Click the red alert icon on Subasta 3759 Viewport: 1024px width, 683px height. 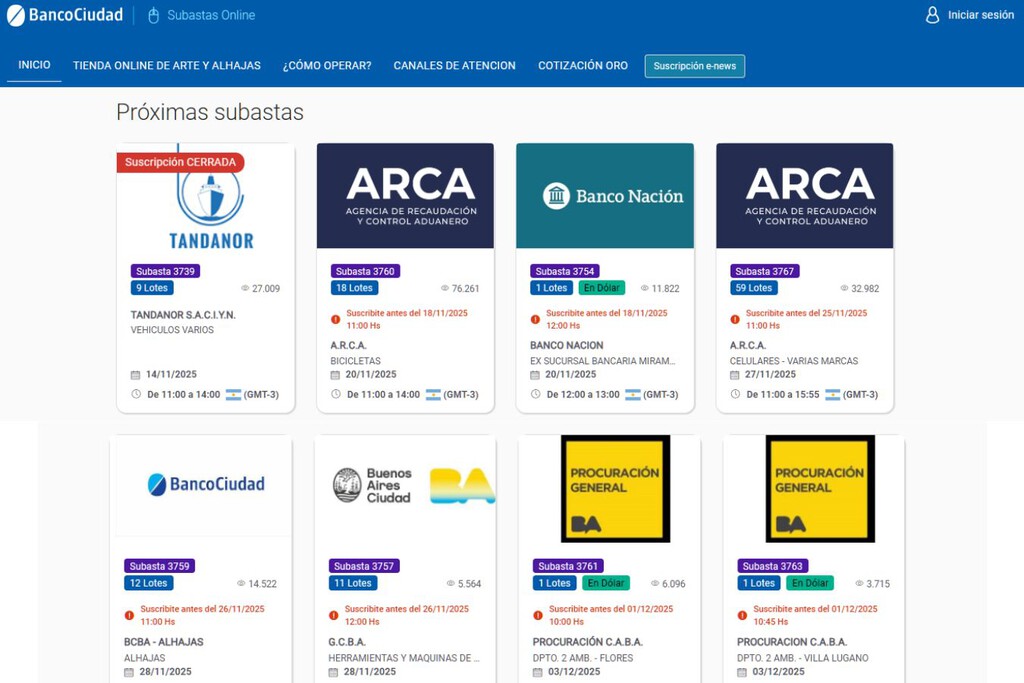[x=129, y=615]
